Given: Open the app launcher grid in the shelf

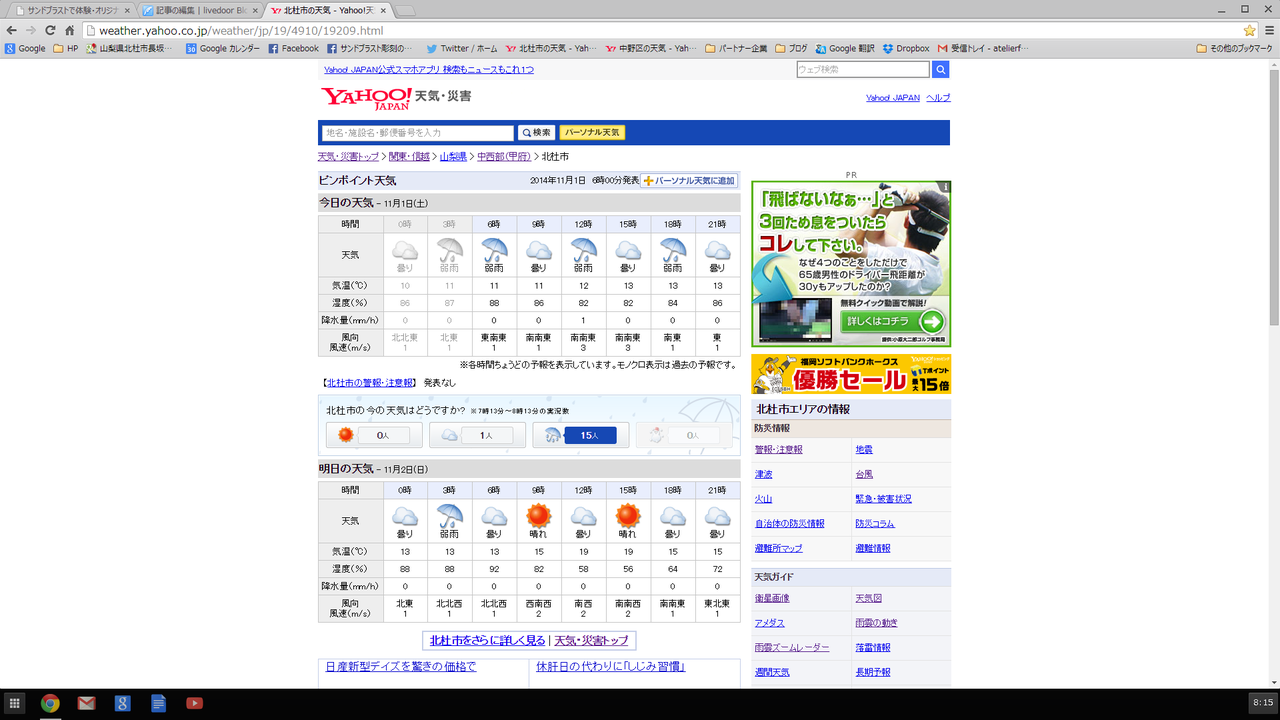Looking at the screenshot, I should pos(14,703).
